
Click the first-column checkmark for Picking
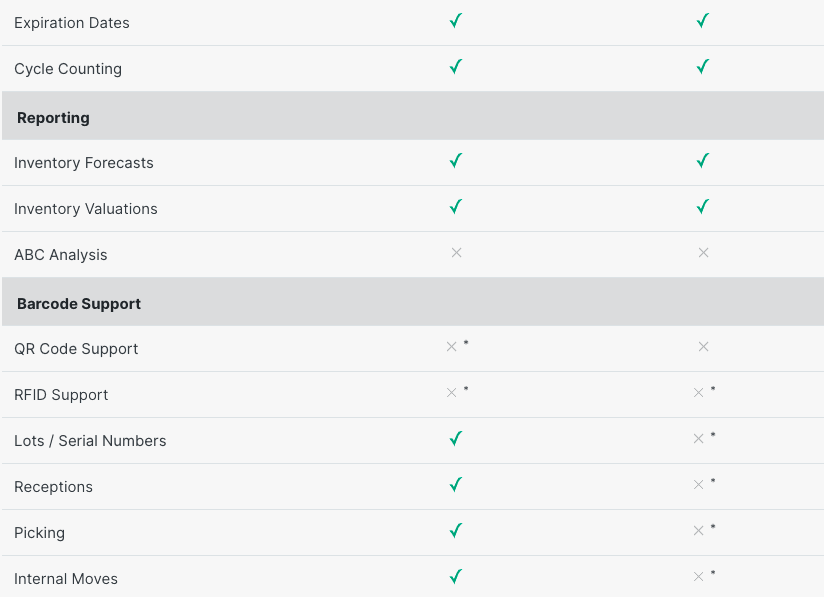point(456,531)
